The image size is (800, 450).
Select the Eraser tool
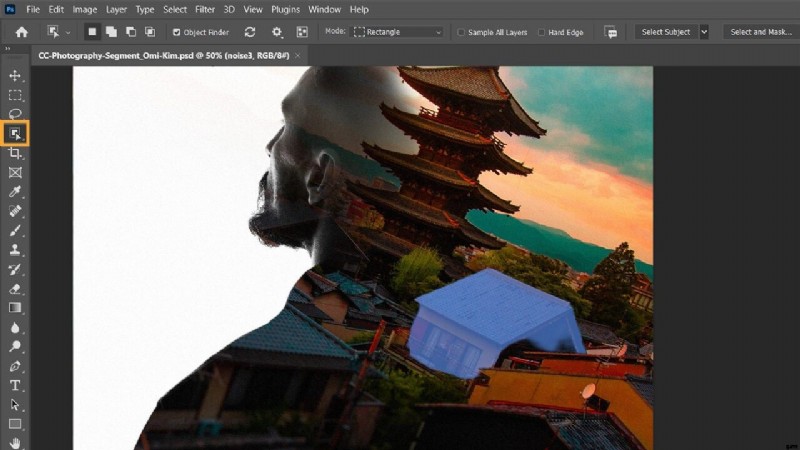tap(15, 288)
